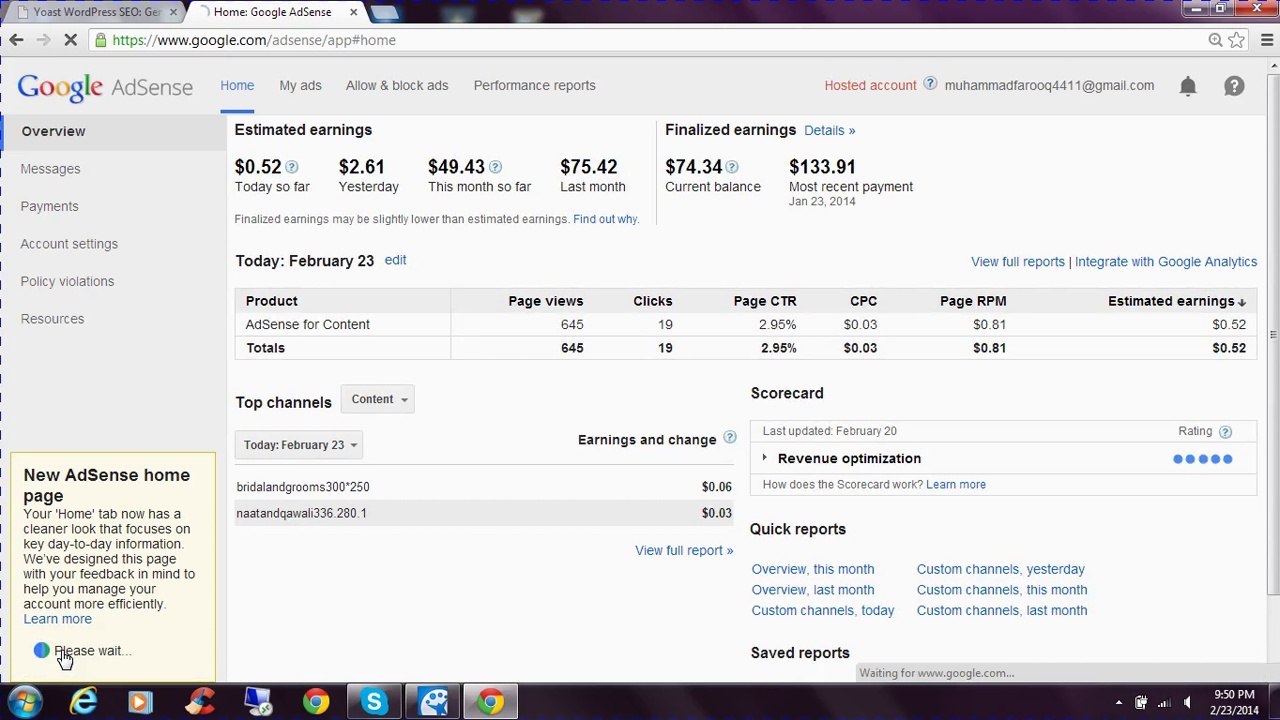The image size is (1280, 720).
Task: Click the Find out why link
Action: tap(605, 219)
